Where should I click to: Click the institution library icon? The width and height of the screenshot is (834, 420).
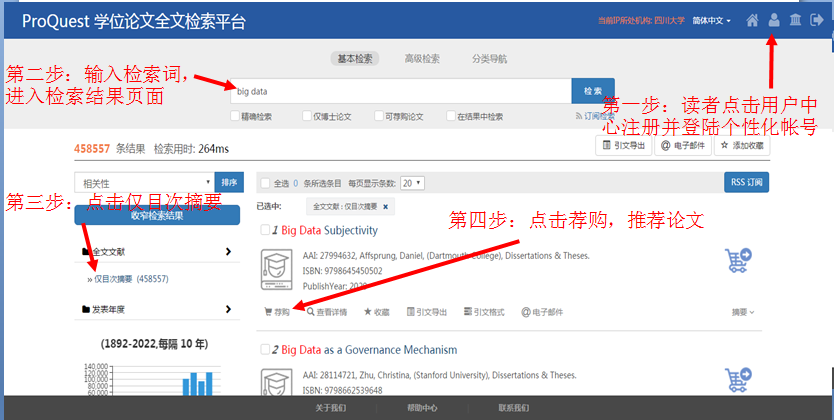coord(795,20)
